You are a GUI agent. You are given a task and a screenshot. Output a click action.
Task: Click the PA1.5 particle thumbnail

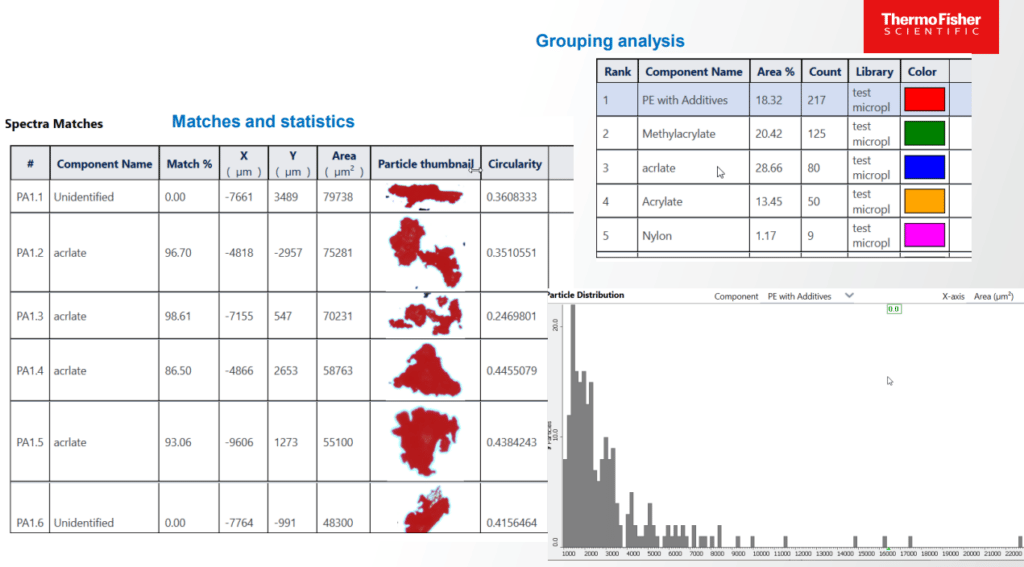pos(426,442)
